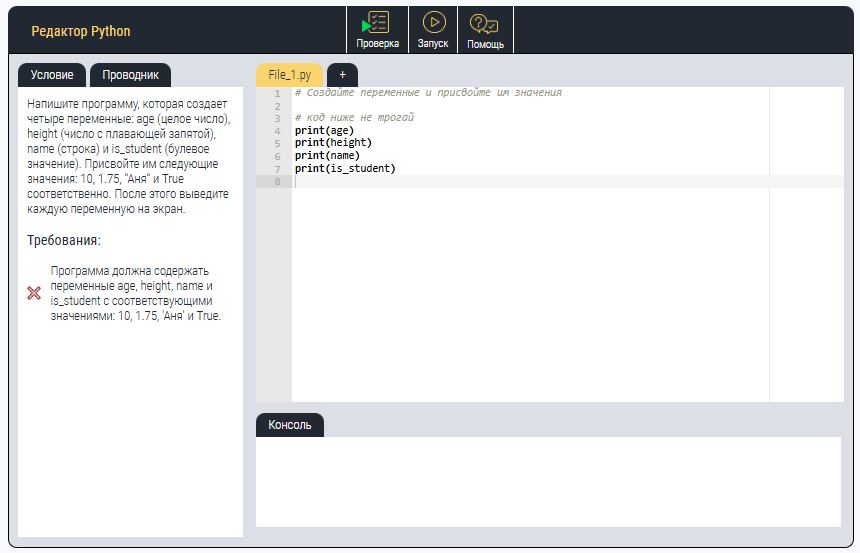Add a new file with the plus tab
Viewport: 860px width, 553px height.
[x=342, y=75]
